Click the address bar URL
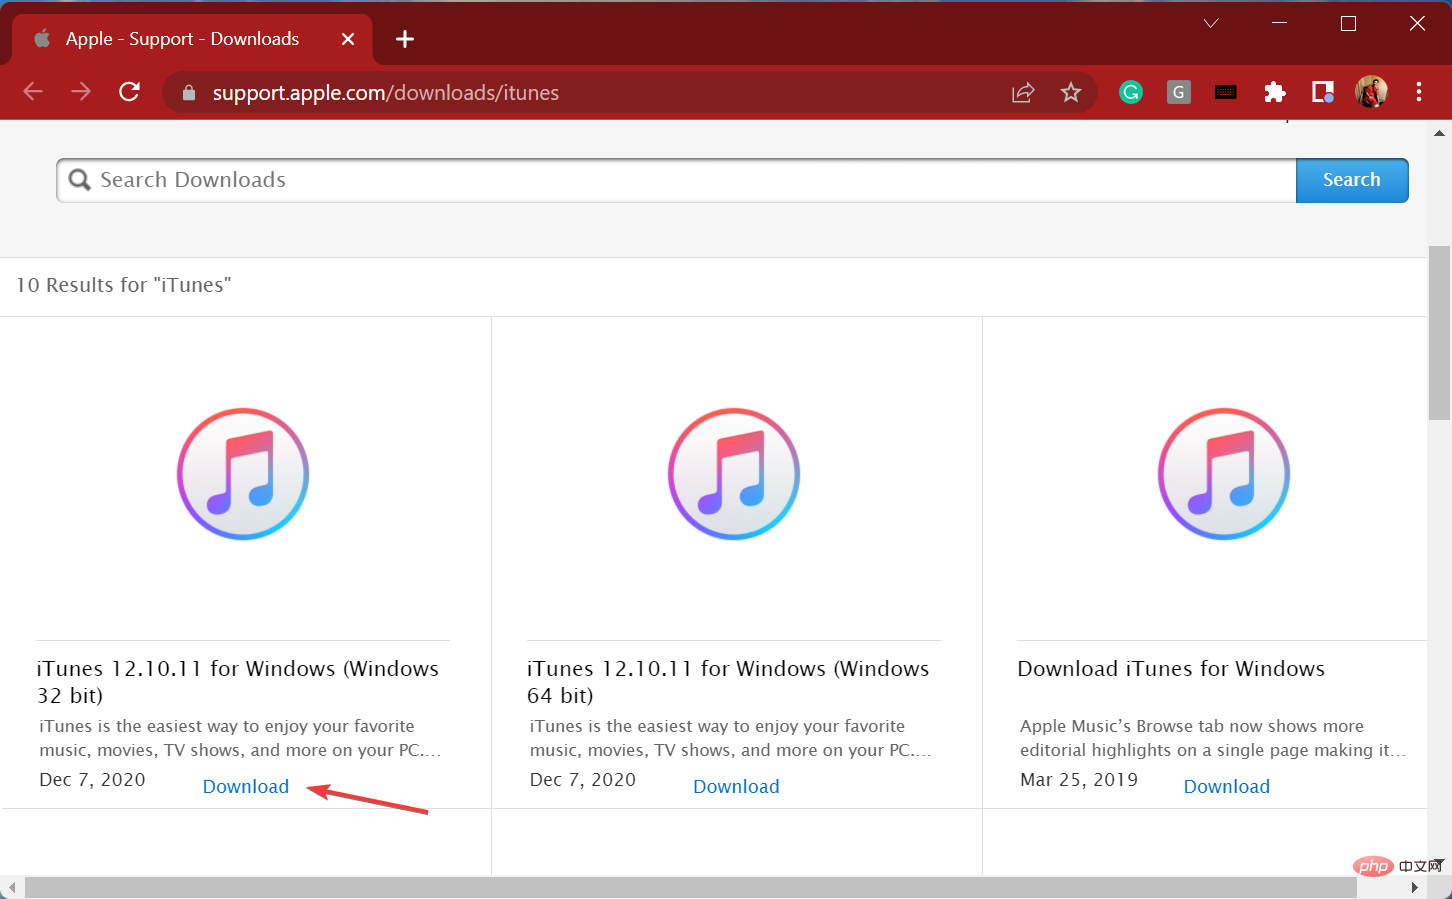This screenshot has height=899, width=1452. tap(386, 93)
